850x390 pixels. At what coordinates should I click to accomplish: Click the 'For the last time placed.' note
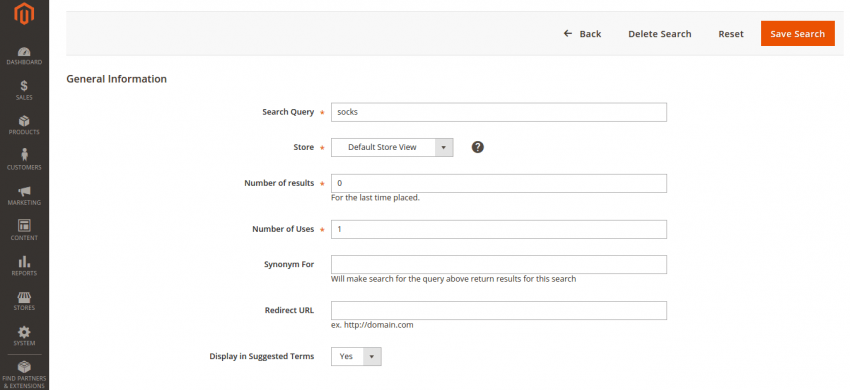(375, 198)
